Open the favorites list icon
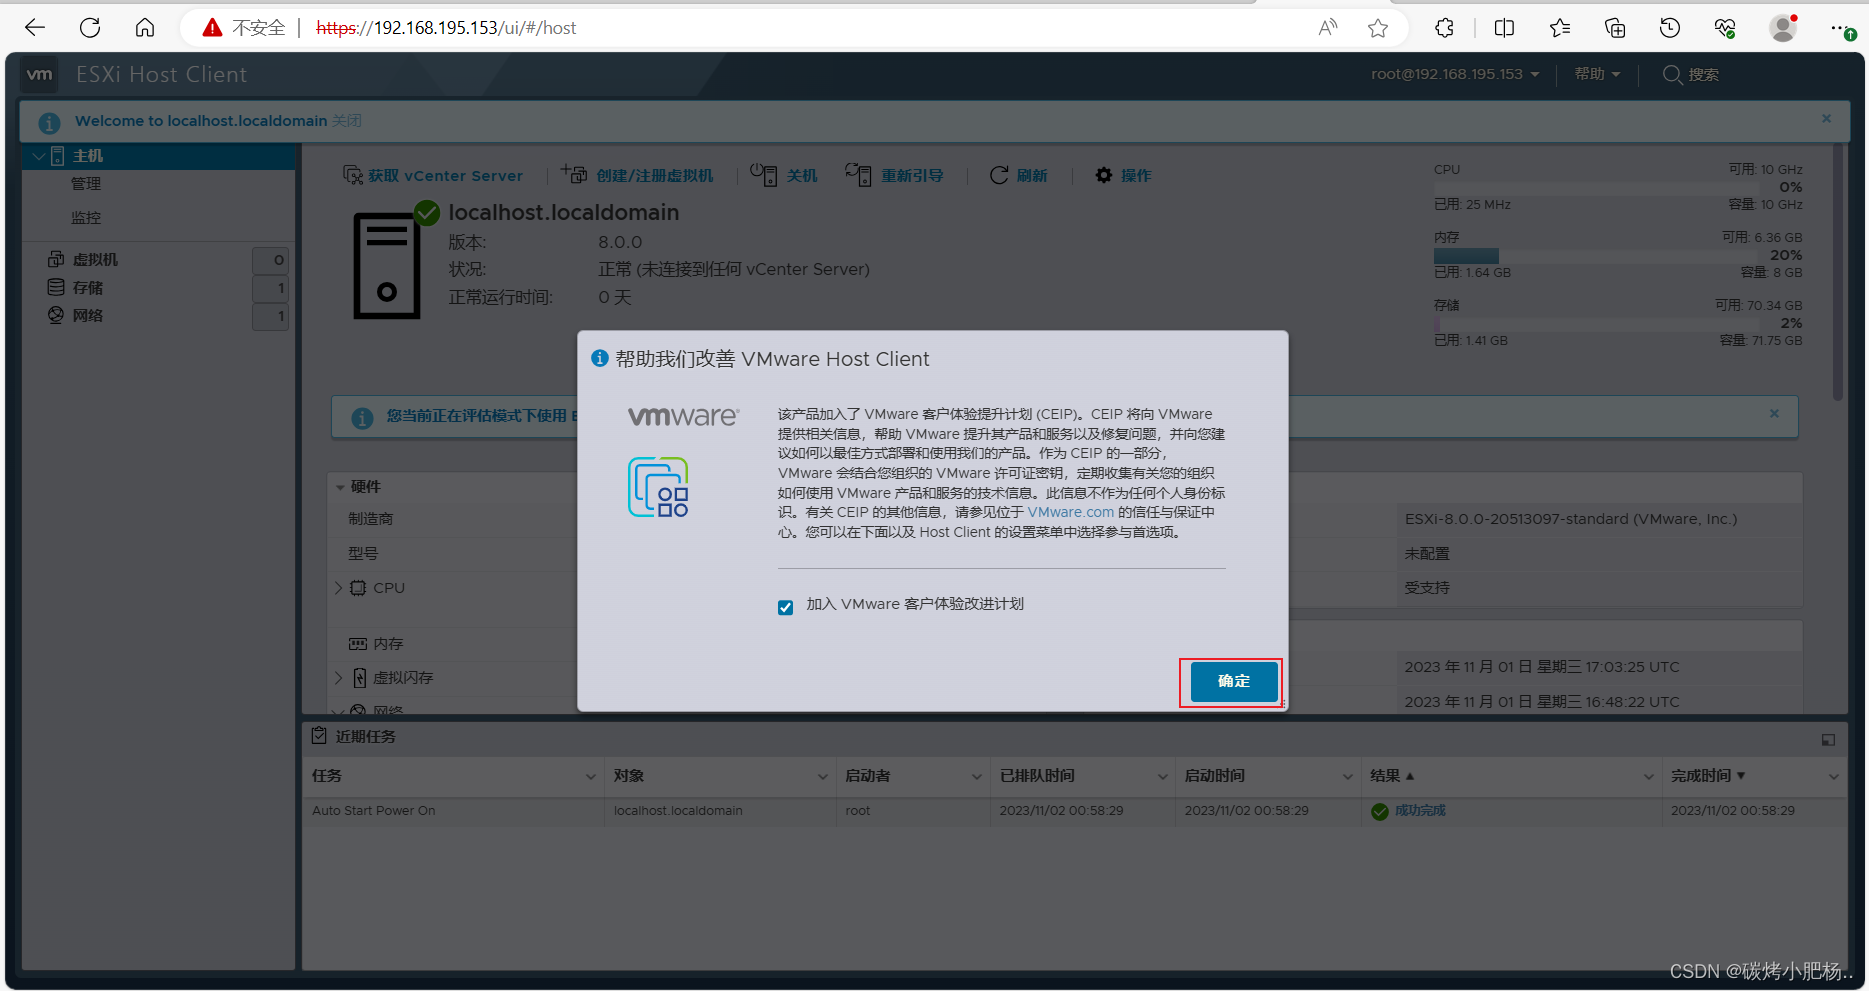 (1560, 28)
